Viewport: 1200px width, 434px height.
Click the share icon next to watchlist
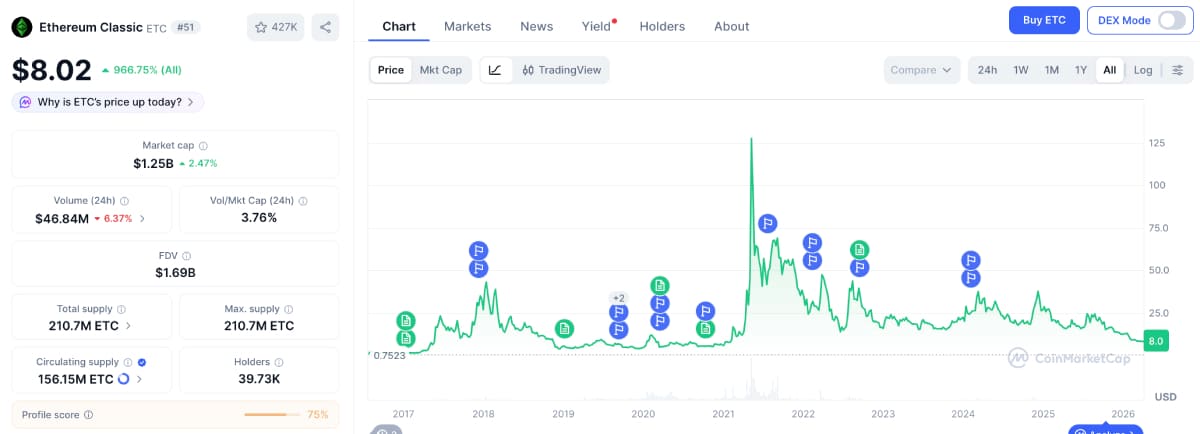325,27
